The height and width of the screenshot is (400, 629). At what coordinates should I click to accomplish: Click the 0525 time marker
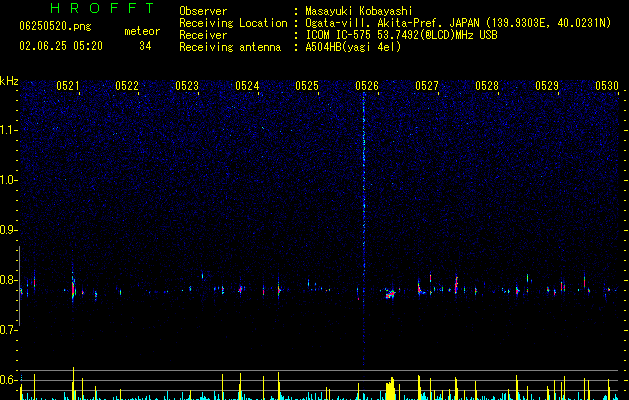click(x=307, y=86)
